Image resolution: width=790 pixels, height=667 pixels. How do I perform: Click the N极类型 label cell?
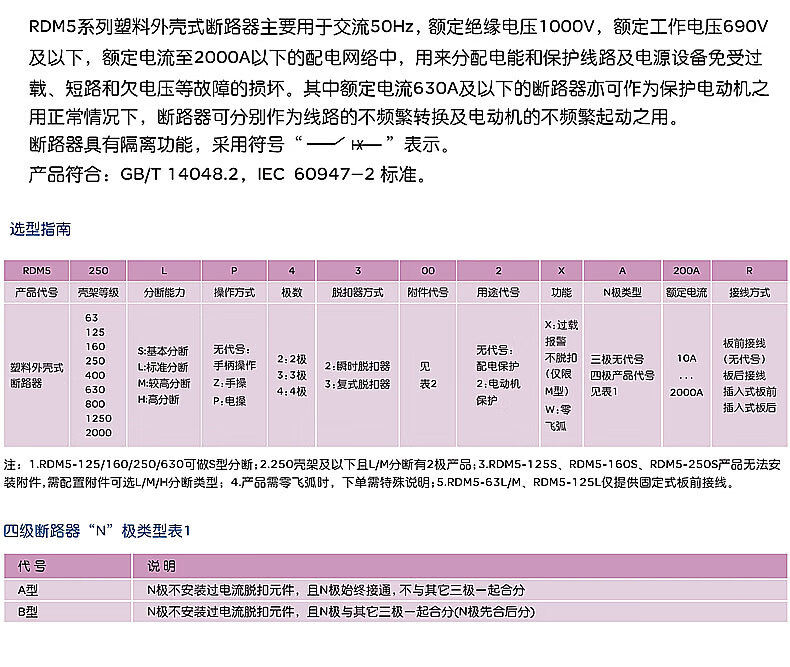click(622, 293)
